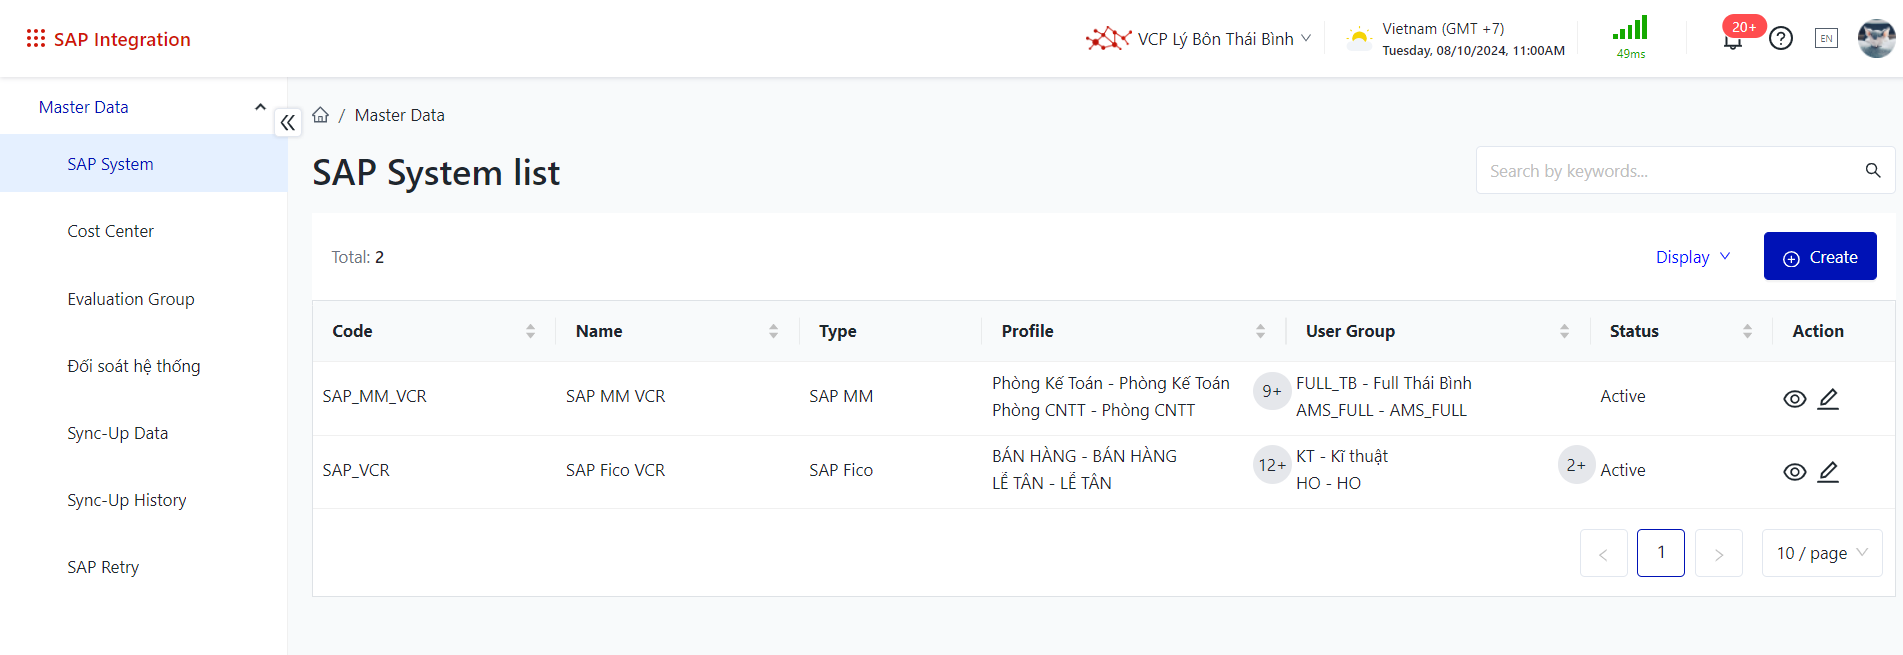Sort the table by Code column
Screen dimensions: 1903x655
(x=530, y=331)
